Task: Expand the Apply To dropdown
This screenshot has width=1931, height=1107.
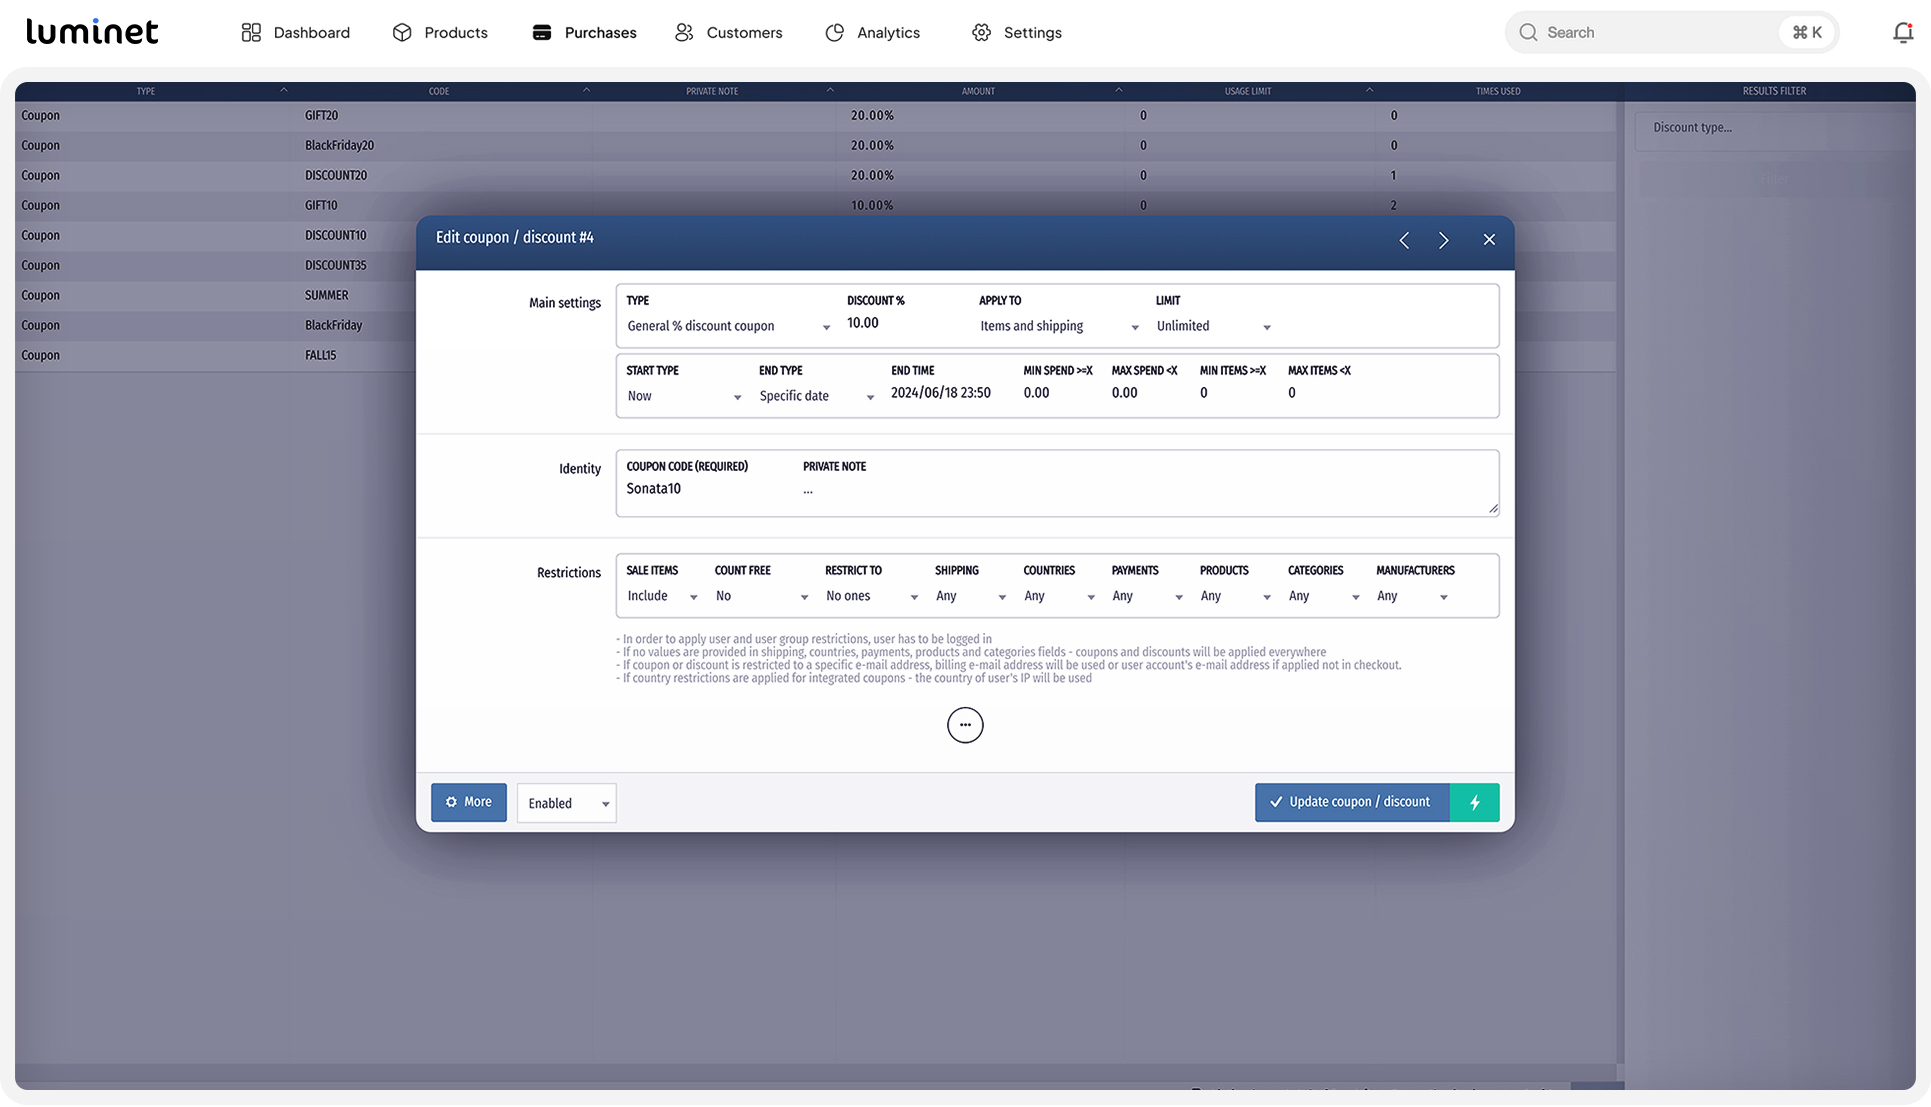Action: tap(1058, 327)
